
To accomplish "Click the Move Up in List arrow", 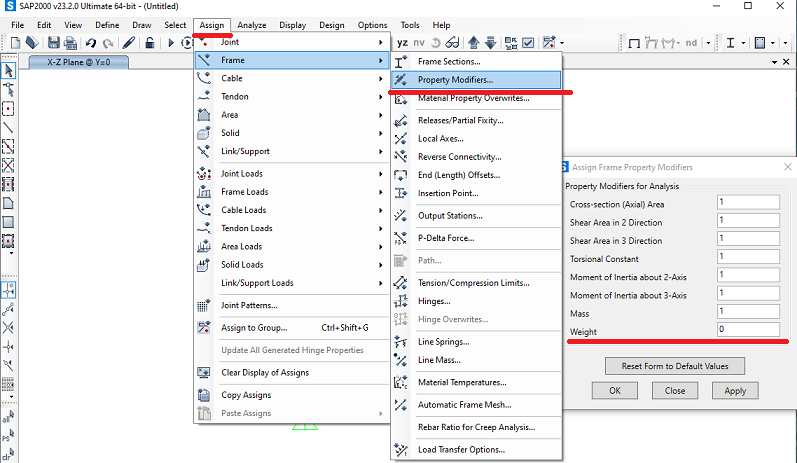I will 475,43.
